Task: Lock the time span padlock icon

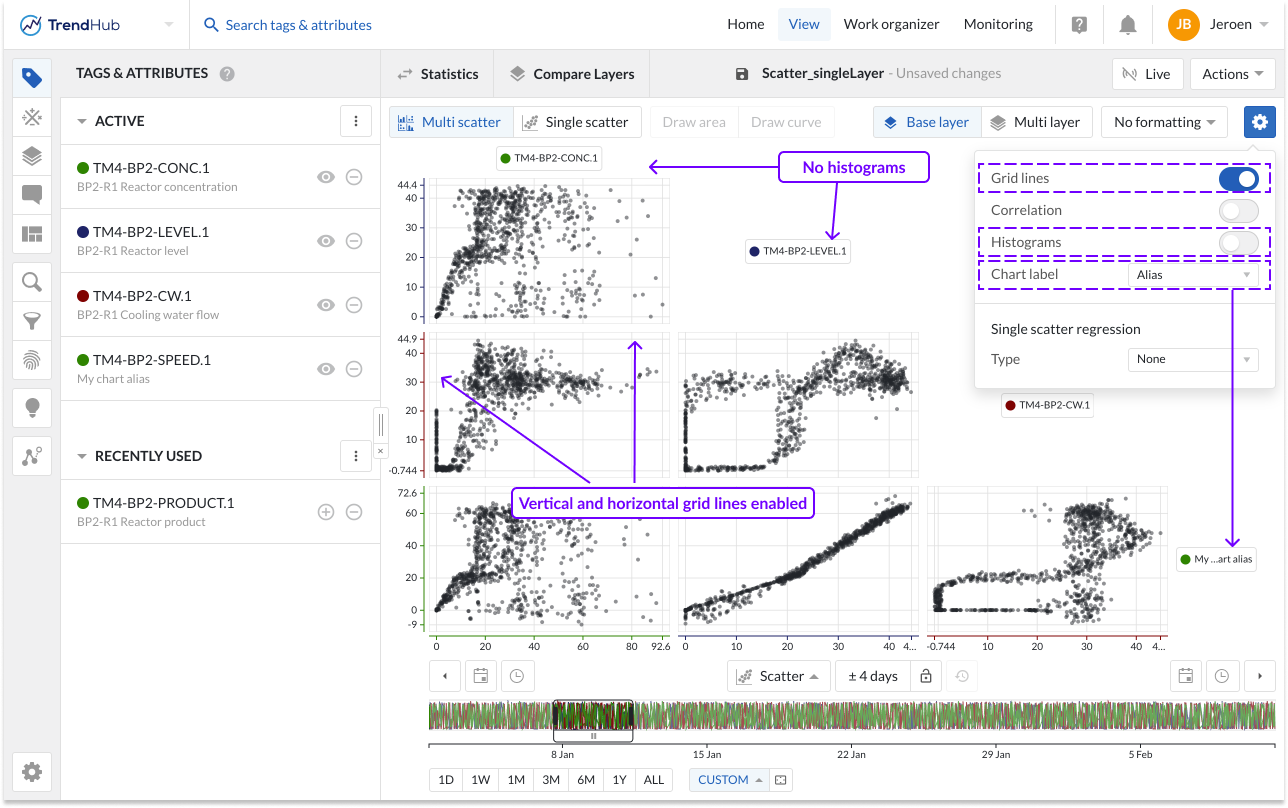Action: [x=926, y=676]
